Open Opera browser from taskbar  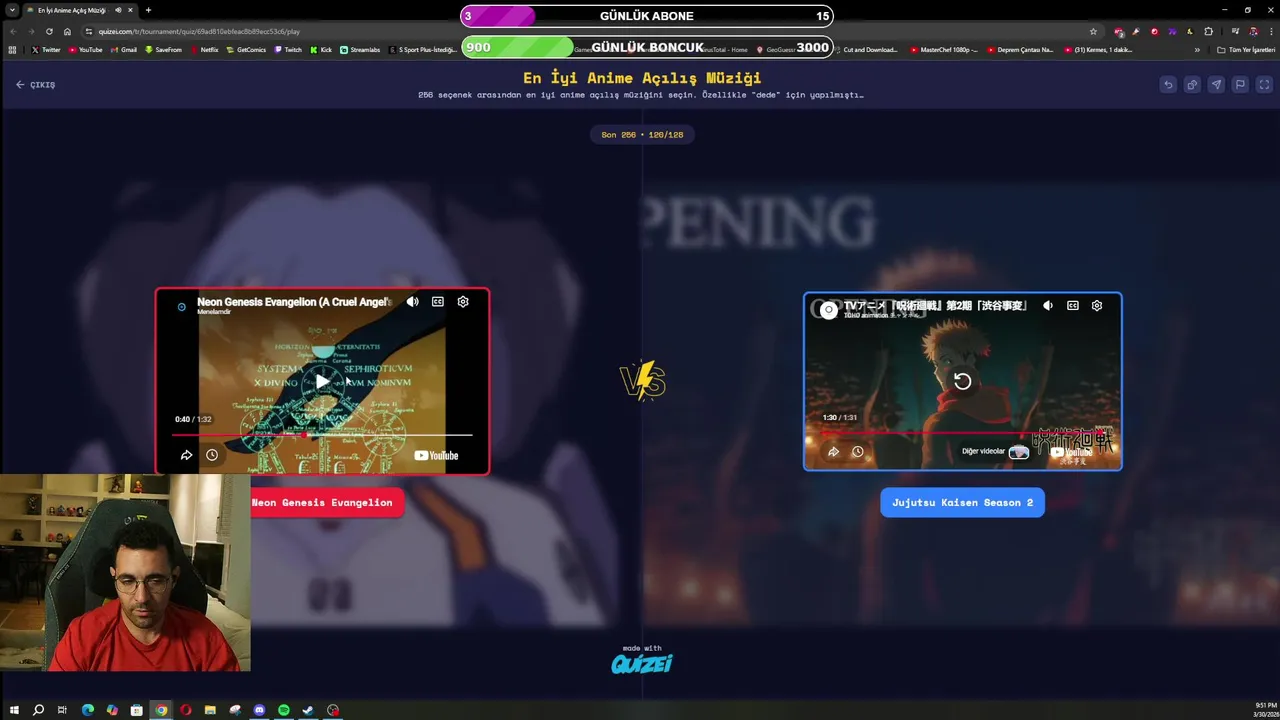coord(185,710)
